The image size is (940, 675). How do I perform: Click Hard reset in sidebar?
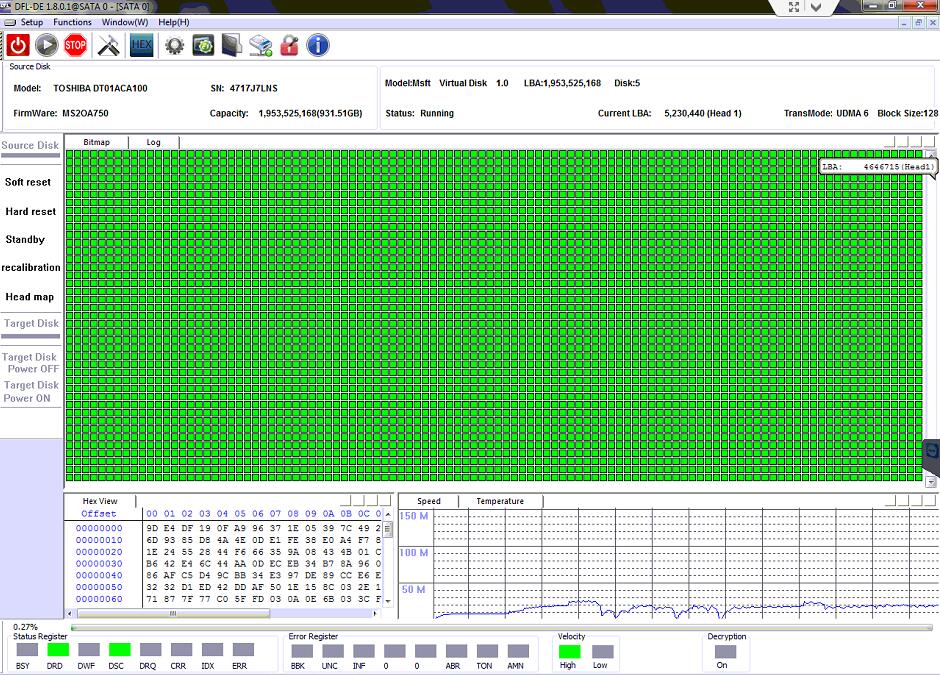pyautogui.click(x=31, y=212)
